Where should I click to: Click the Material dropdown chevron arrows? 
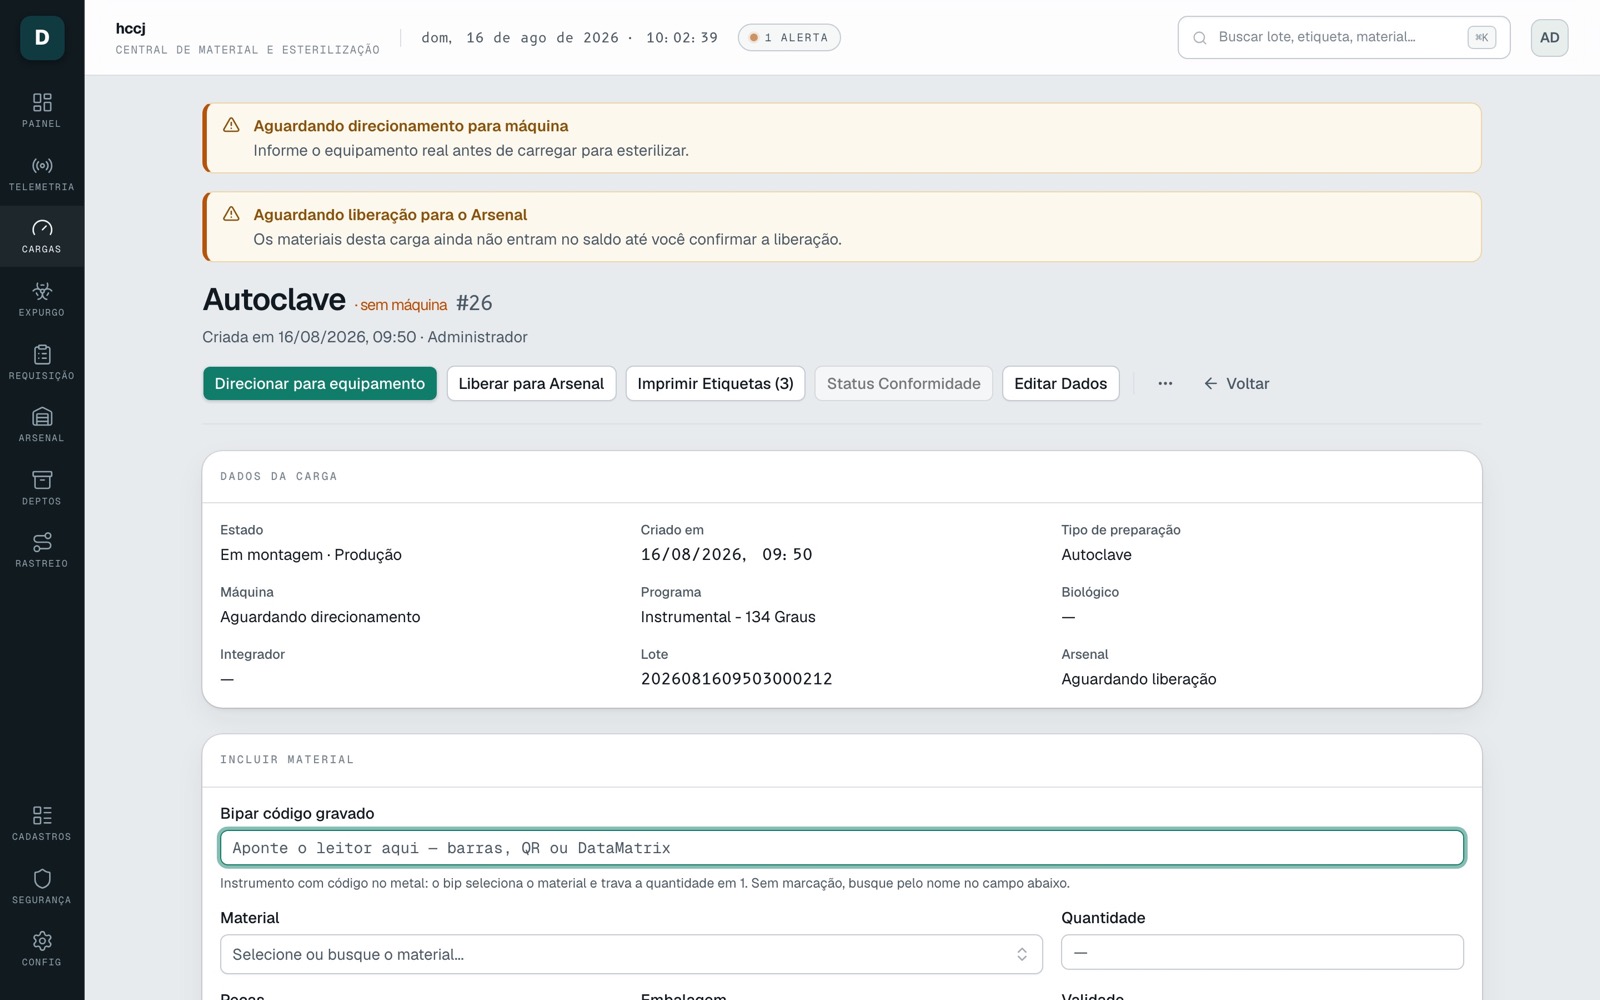1022,954
